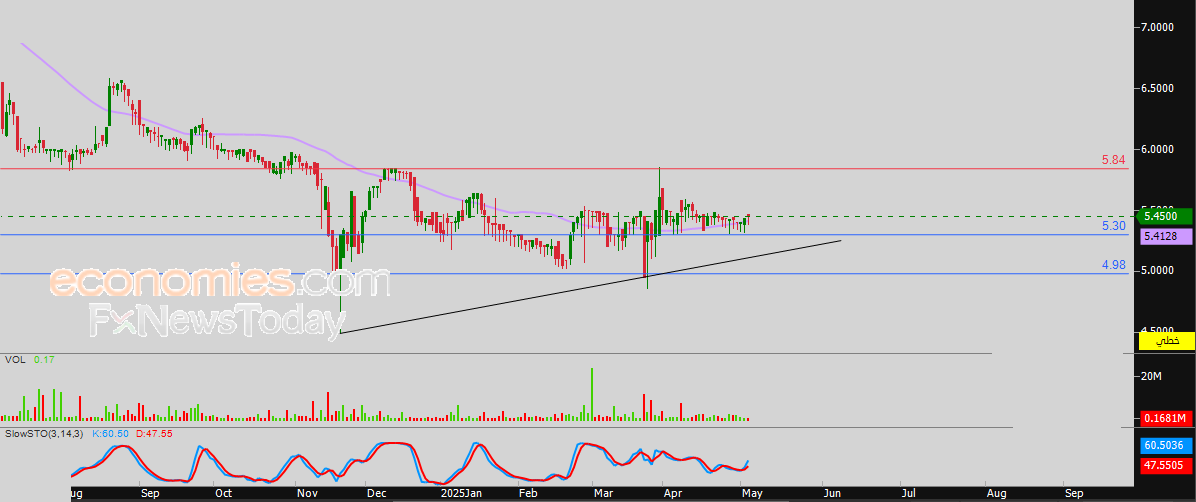The width and height of the screenshot is (1196, 502).
Task: Click the K:60.50 stochastic reading
Action: [111, 433]
